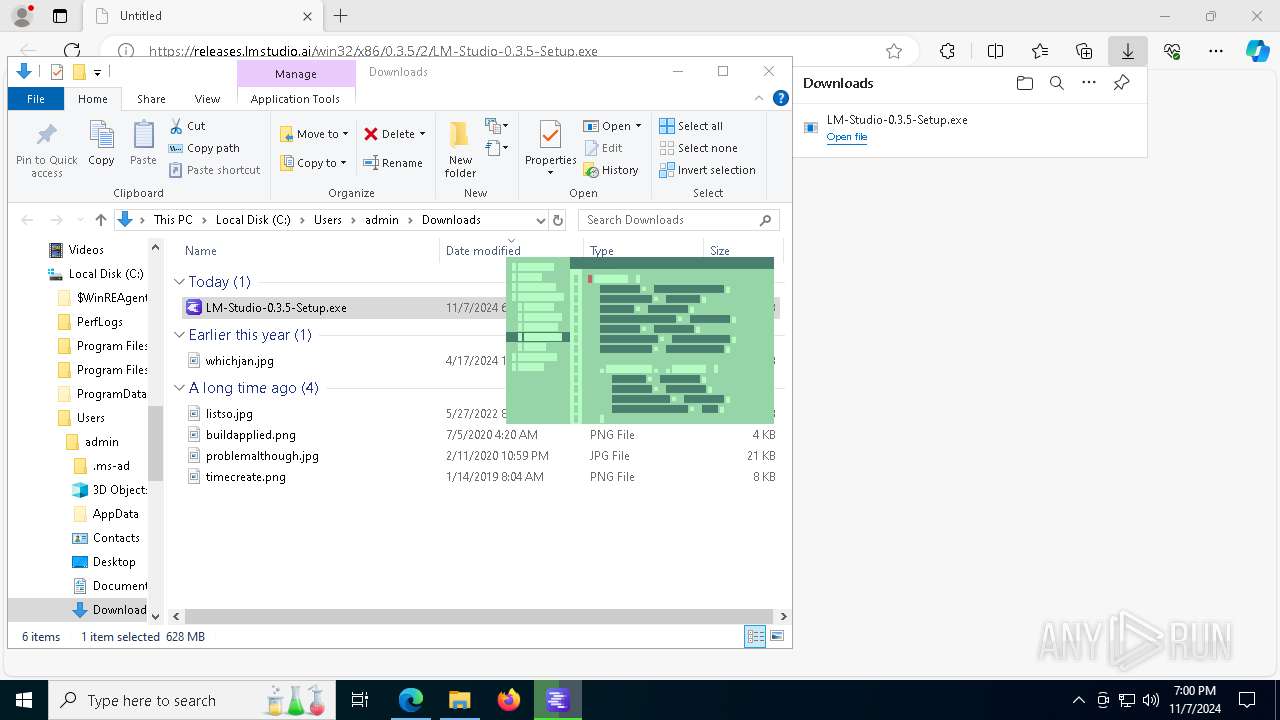Image resolution: width=1280 pixels, height=720 pixels.
Task: Click Invert selection in the ribbon
Action: [707, 170]
